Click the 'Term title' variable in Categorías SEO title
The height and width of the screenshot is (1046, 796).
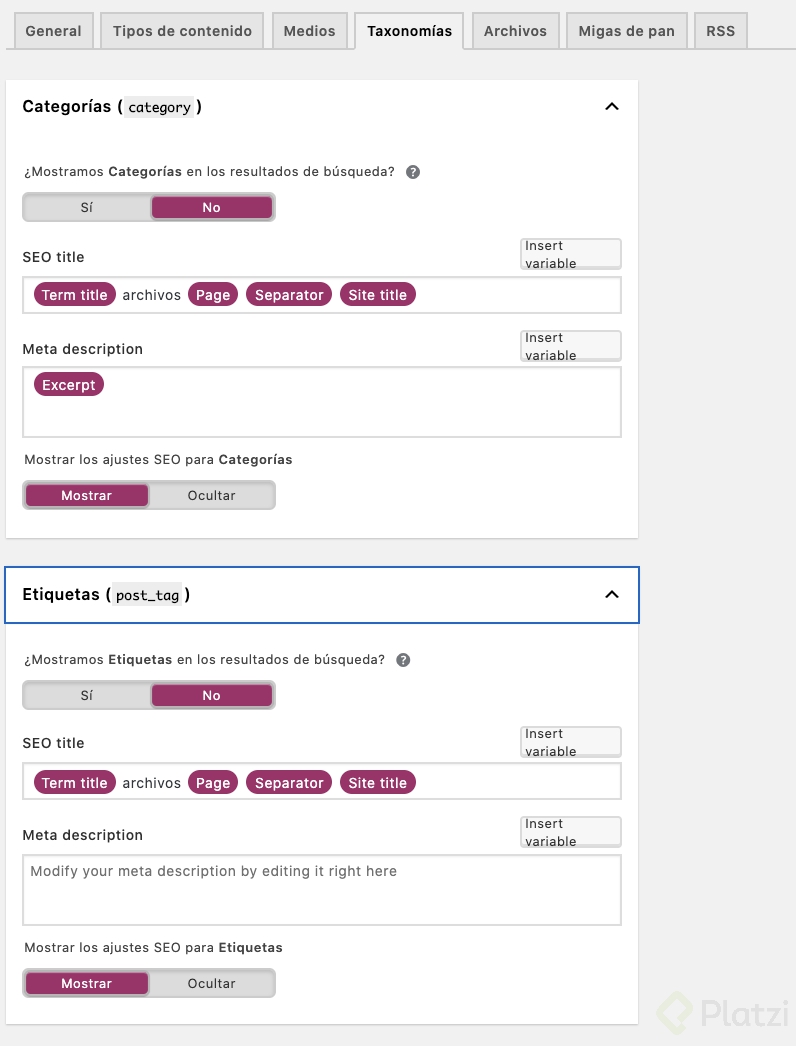click(75, 295)
